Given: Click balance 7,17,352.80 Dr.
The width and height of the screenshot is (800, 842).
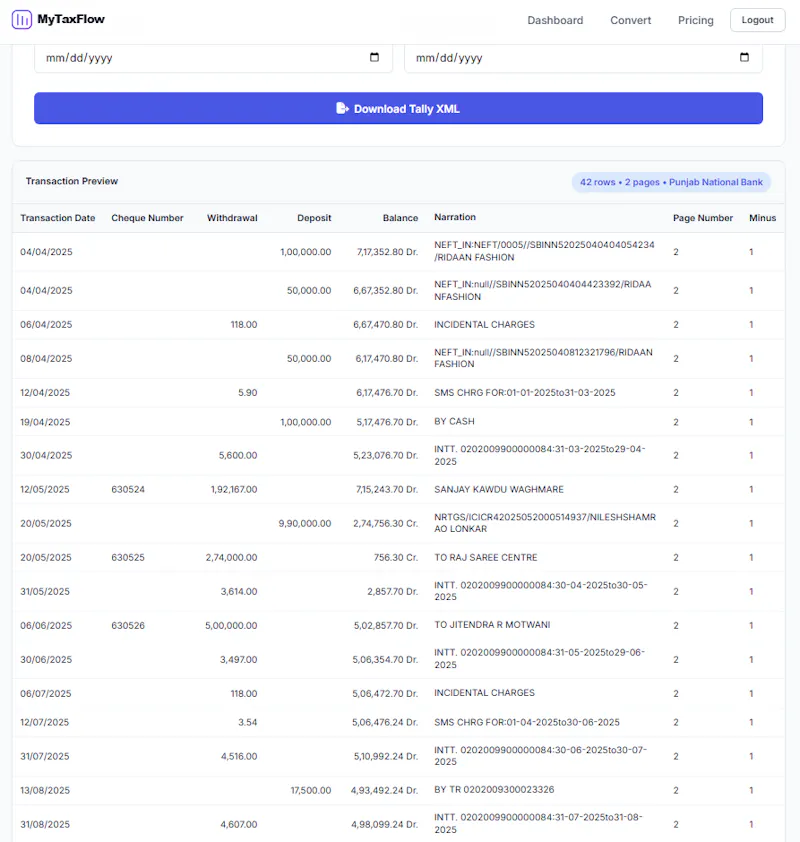Looking at the screenshot, I should [387, 252].
